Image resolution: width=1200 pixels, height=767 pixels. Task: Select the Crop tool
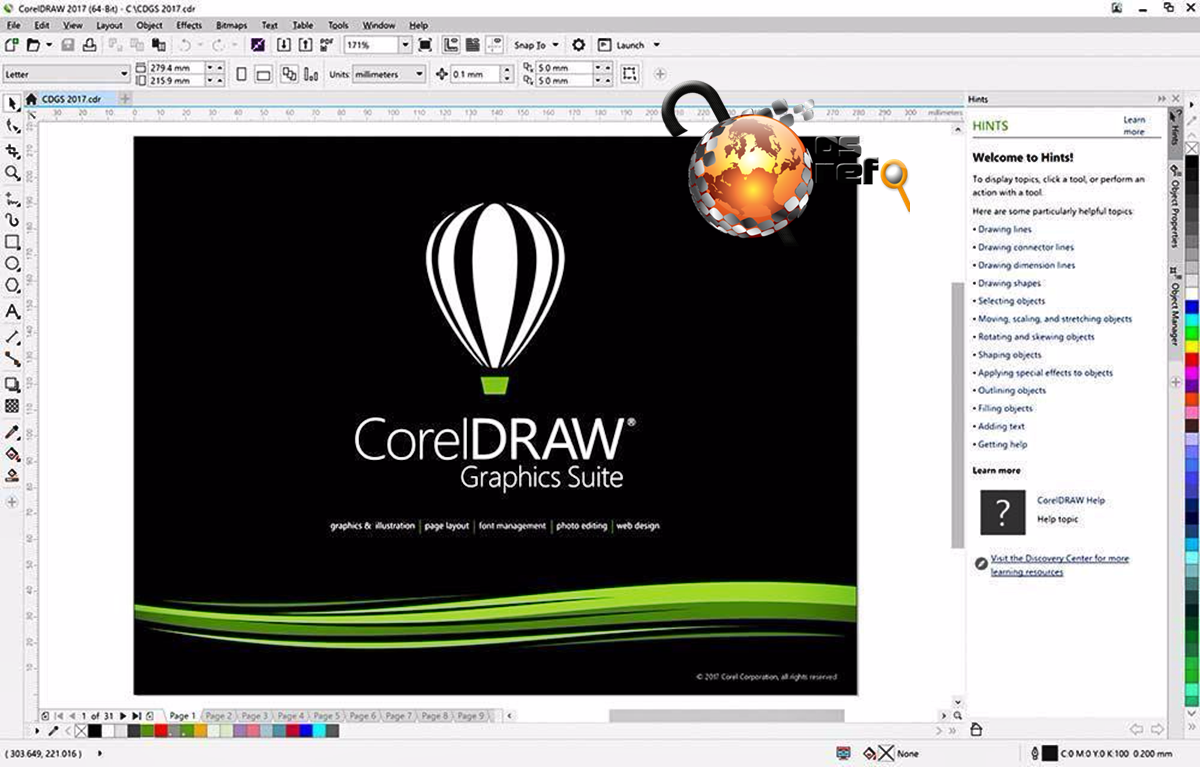12,151
